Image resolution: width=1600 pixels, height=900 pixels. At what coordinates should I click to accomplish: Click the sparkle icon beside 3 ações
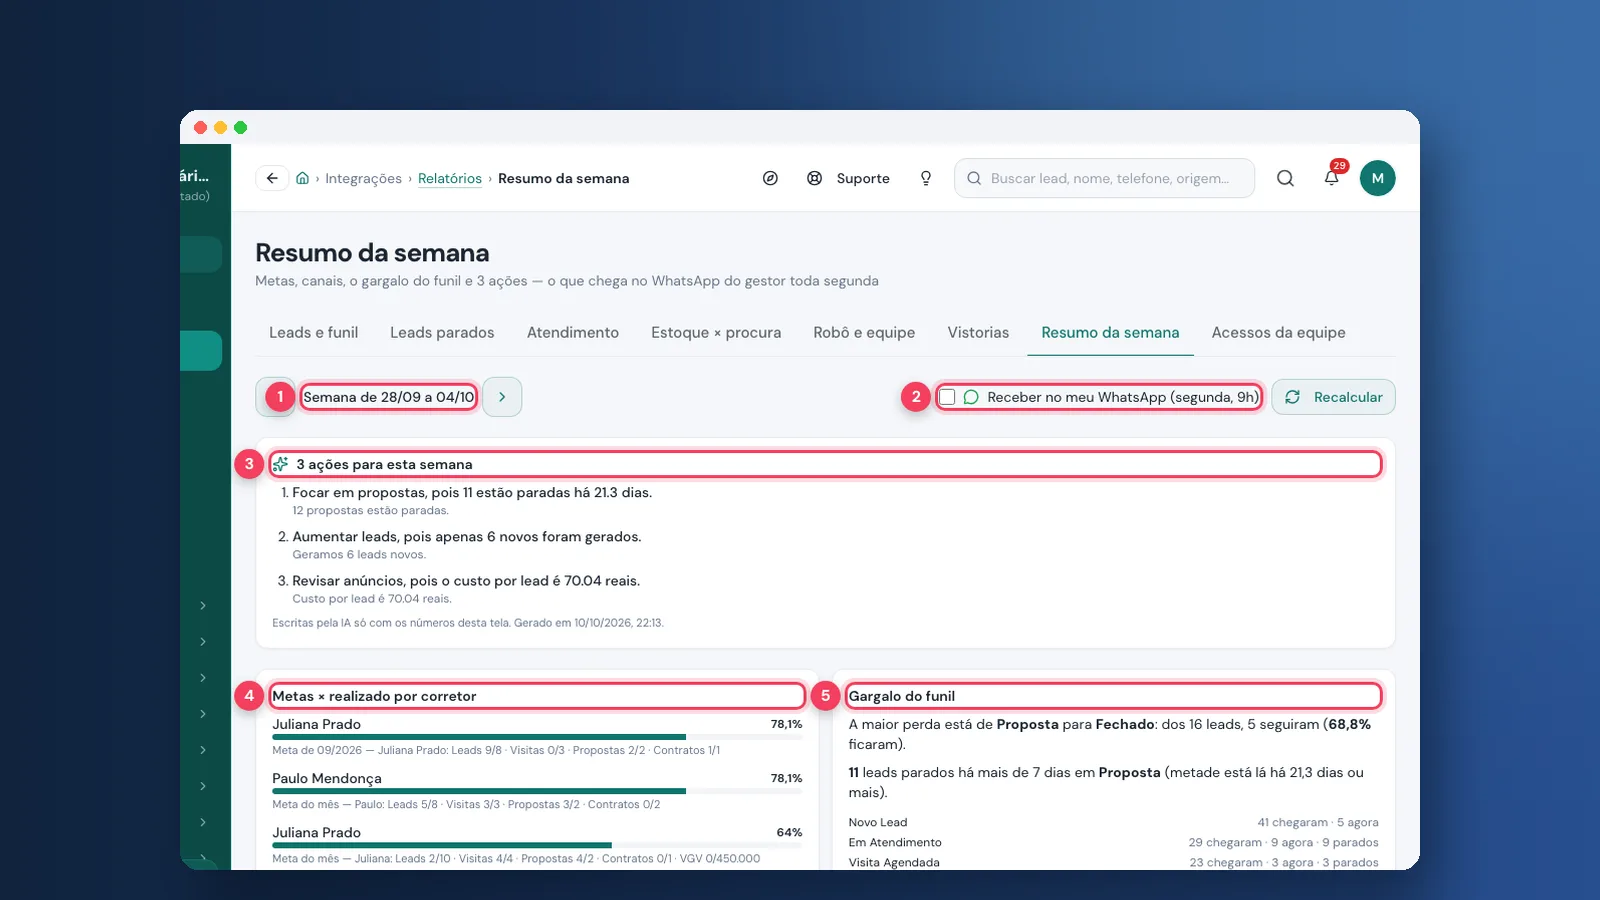click(281, 464)
